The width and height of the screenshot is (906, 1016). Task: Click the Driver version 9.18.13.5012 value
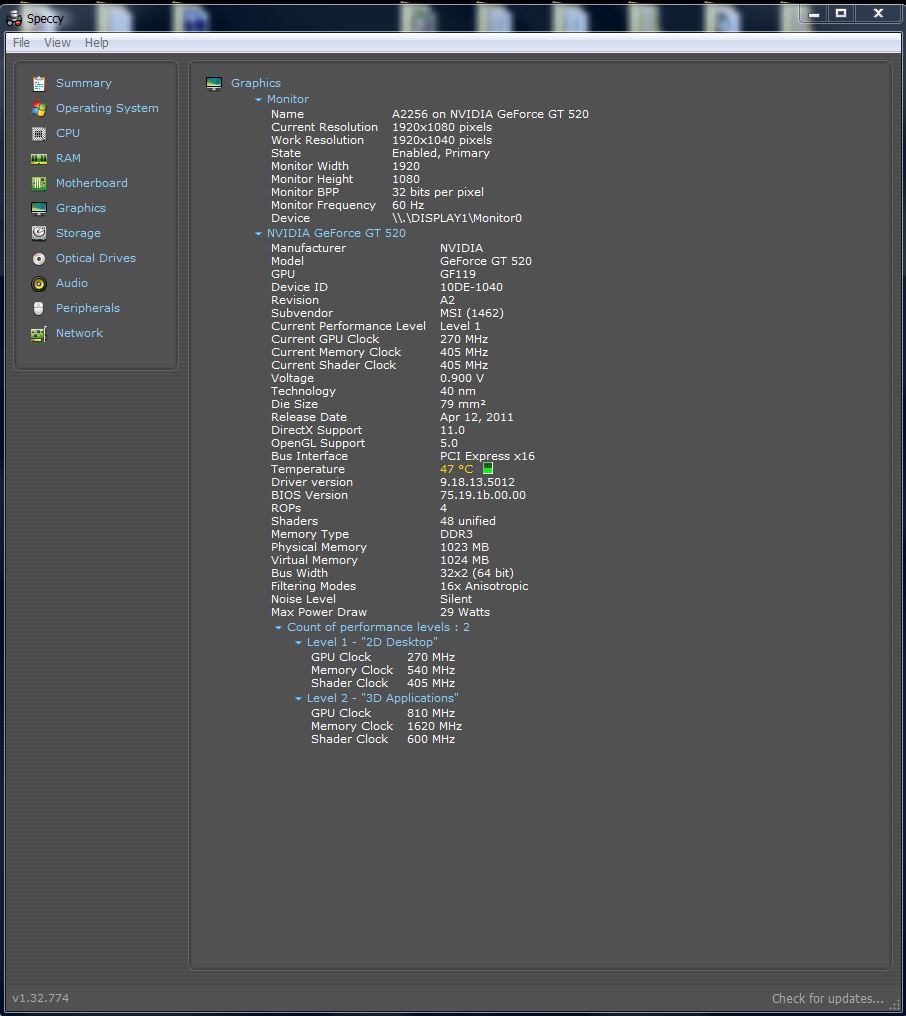(x=477, y=482)
